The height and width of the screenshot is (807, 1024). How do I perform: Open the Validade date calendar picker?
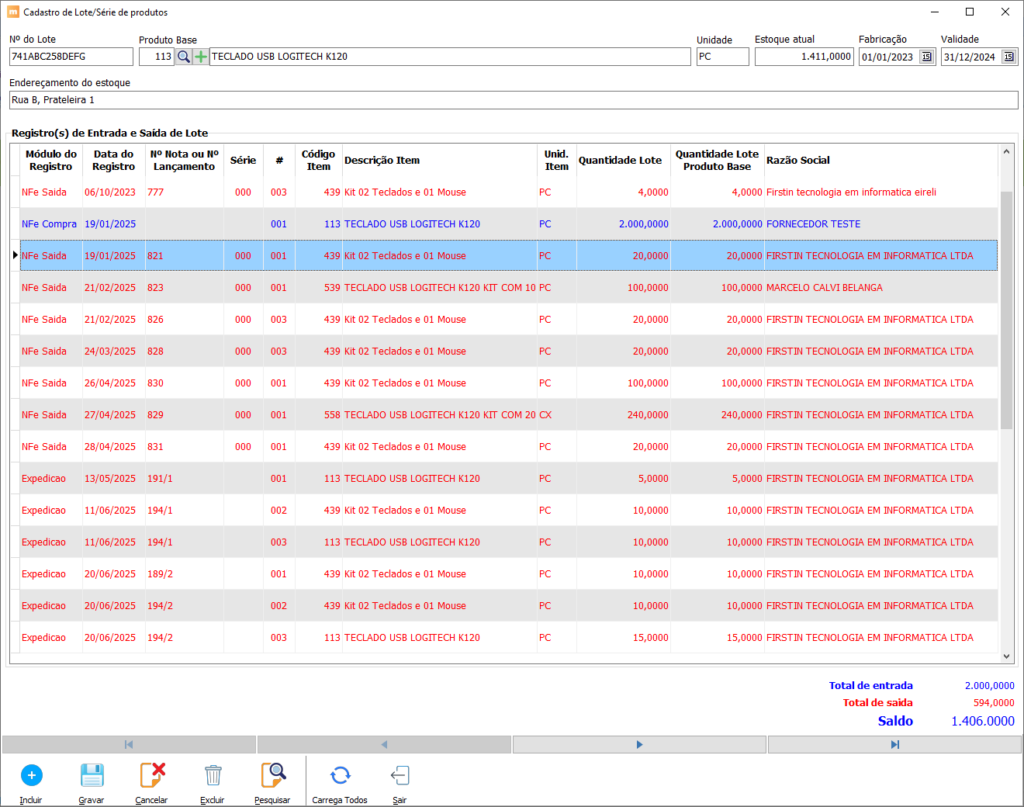1009,57
